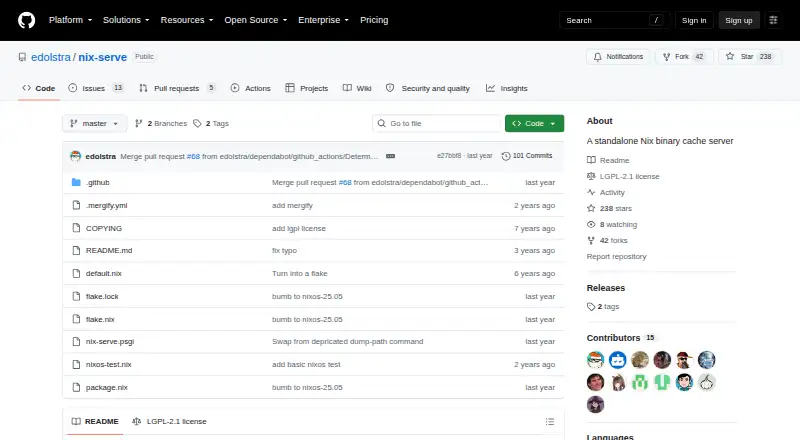View 238 stars link

pos(609,208)
